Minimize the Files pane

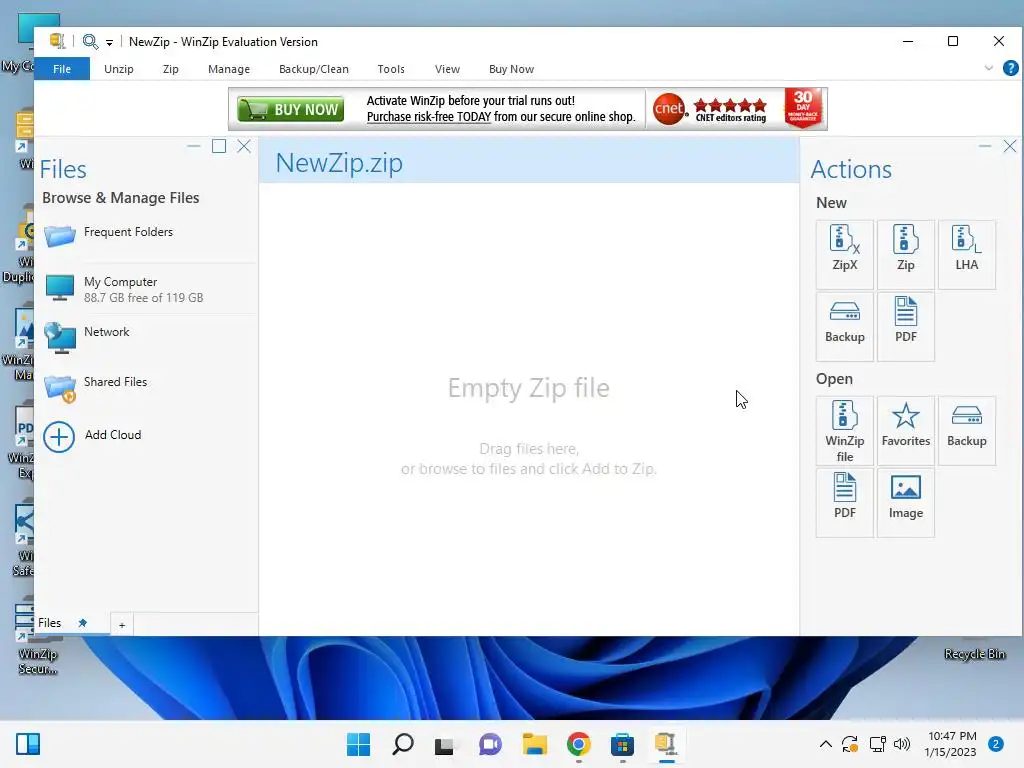pyautogui.click(x=193, y=146)
